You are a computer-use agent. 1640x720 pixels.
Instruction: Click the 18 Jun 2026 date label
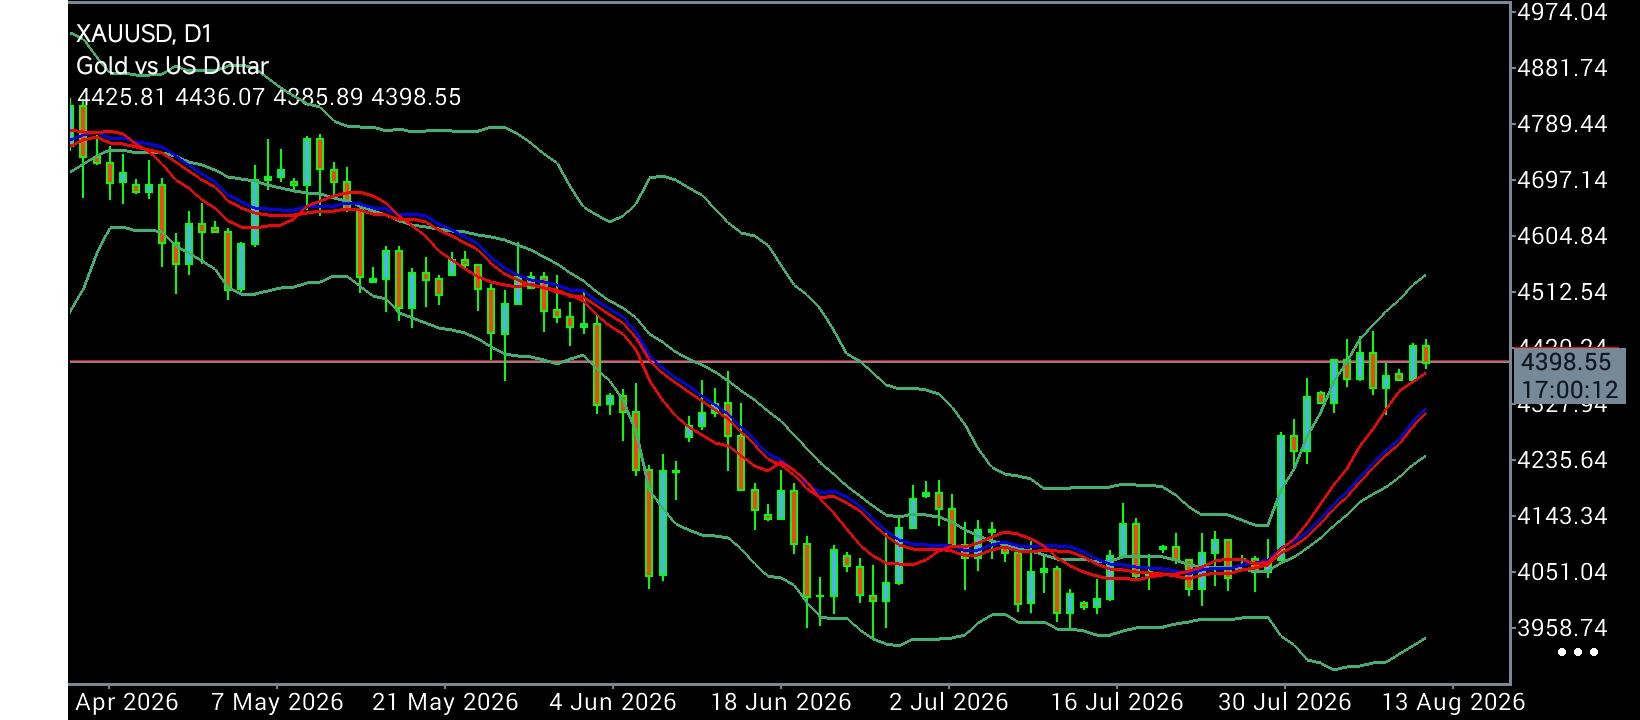[x=781, y=702]
